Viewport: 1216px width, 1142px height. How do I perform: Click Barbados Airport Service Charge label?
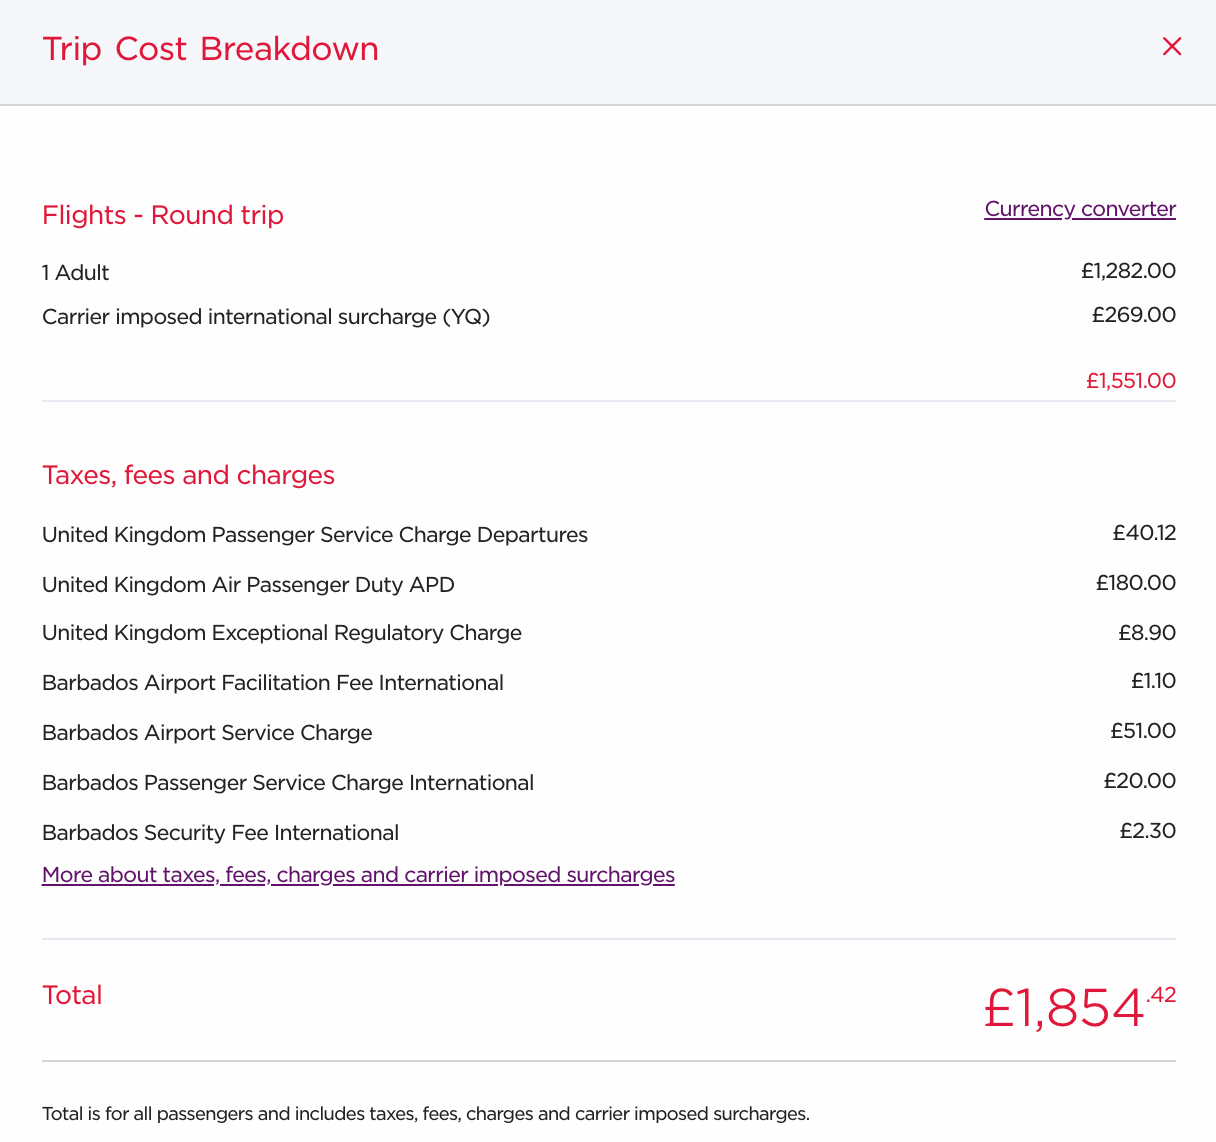(x=207, y=733)
